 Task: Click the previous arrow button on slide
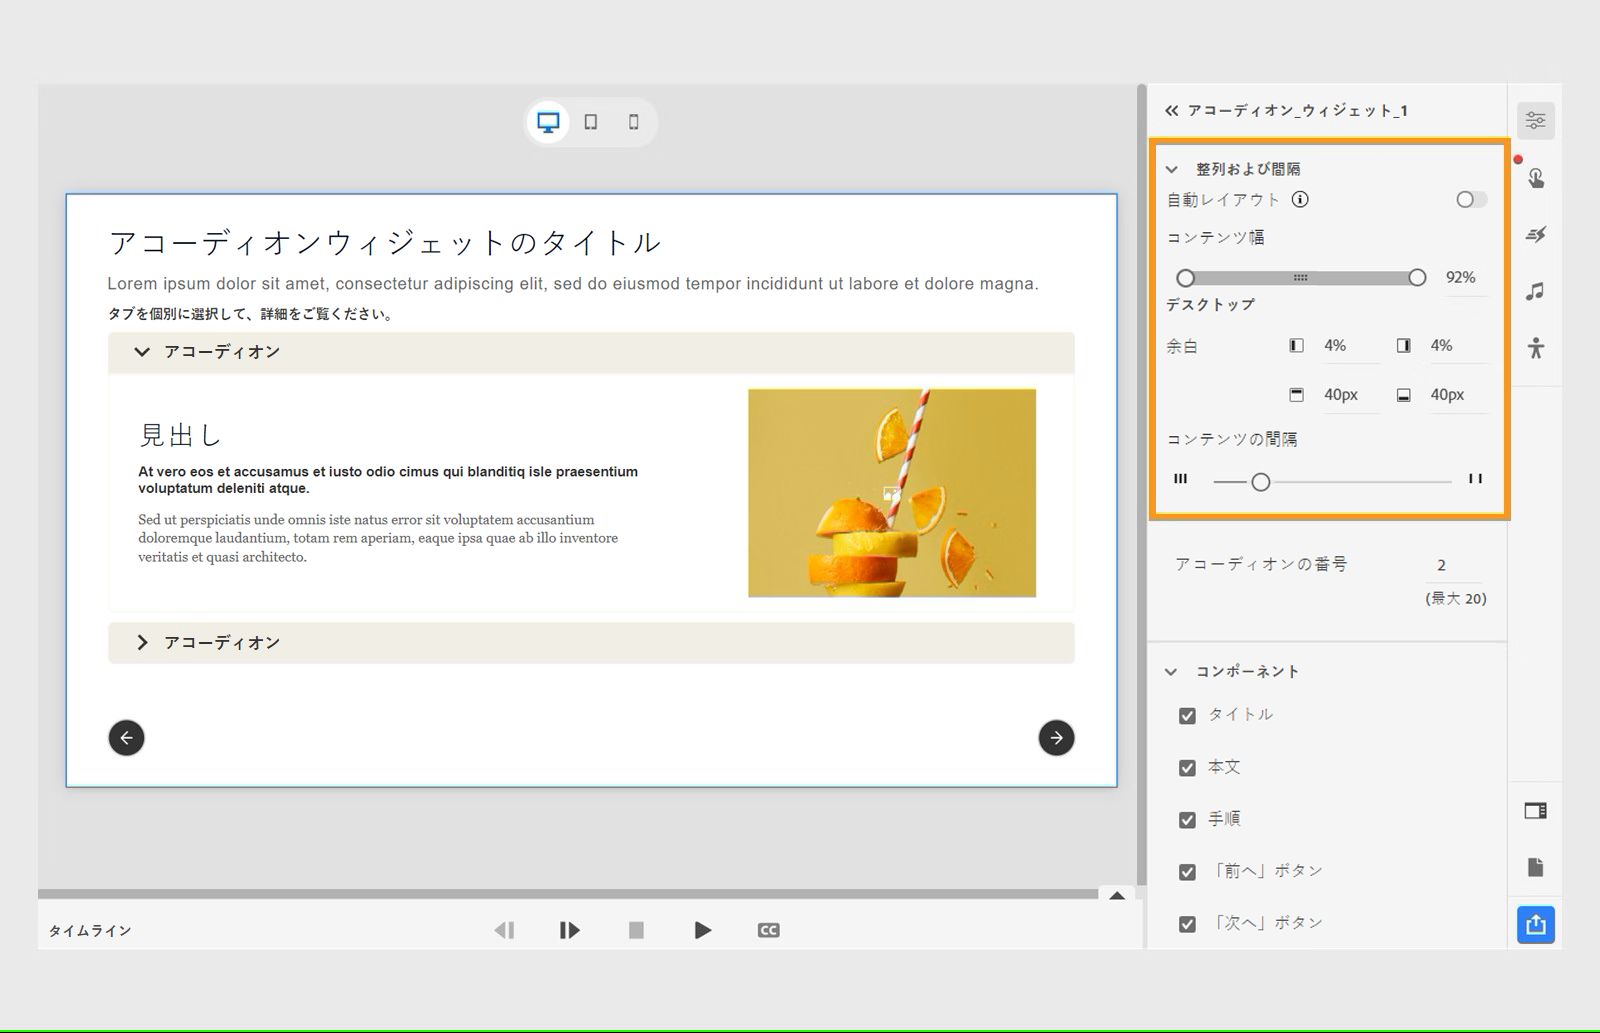click(126, 738)
